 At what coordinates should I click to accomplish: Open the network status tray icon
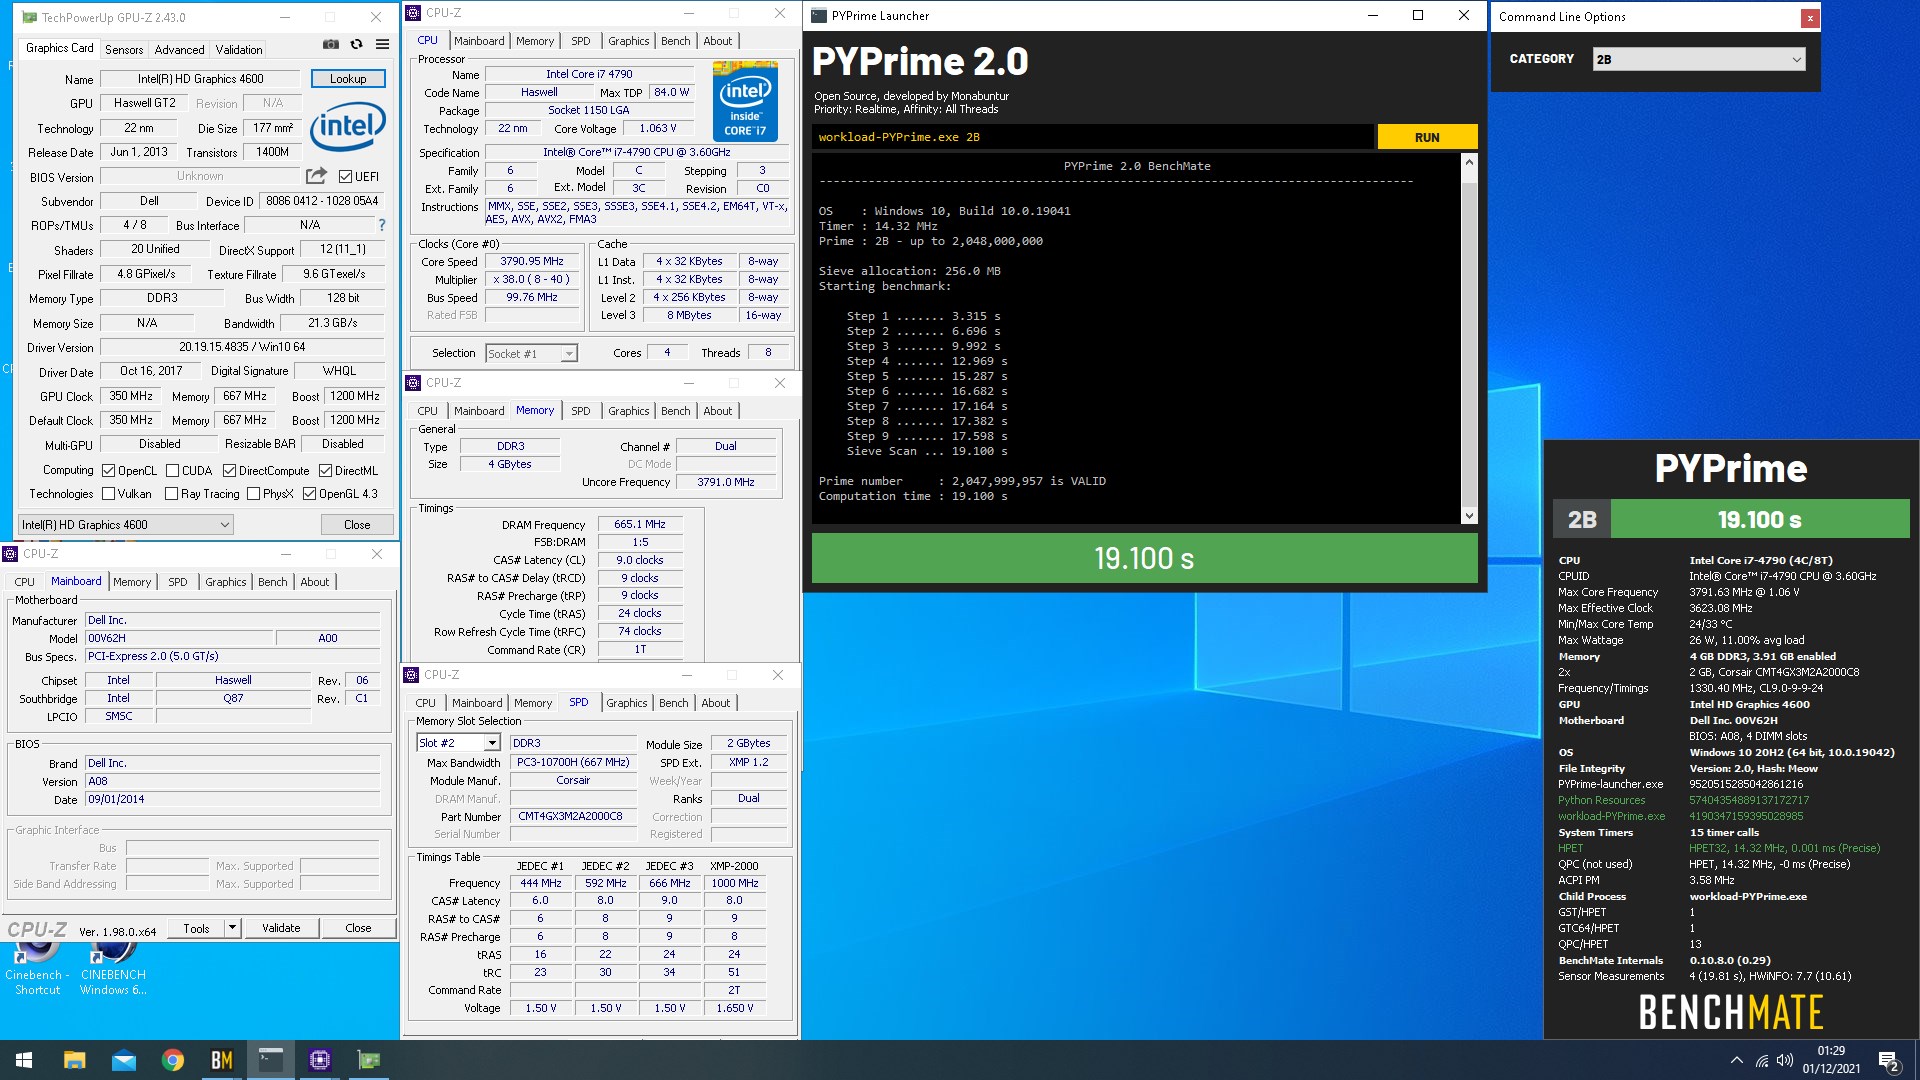coord(1762,1060)
